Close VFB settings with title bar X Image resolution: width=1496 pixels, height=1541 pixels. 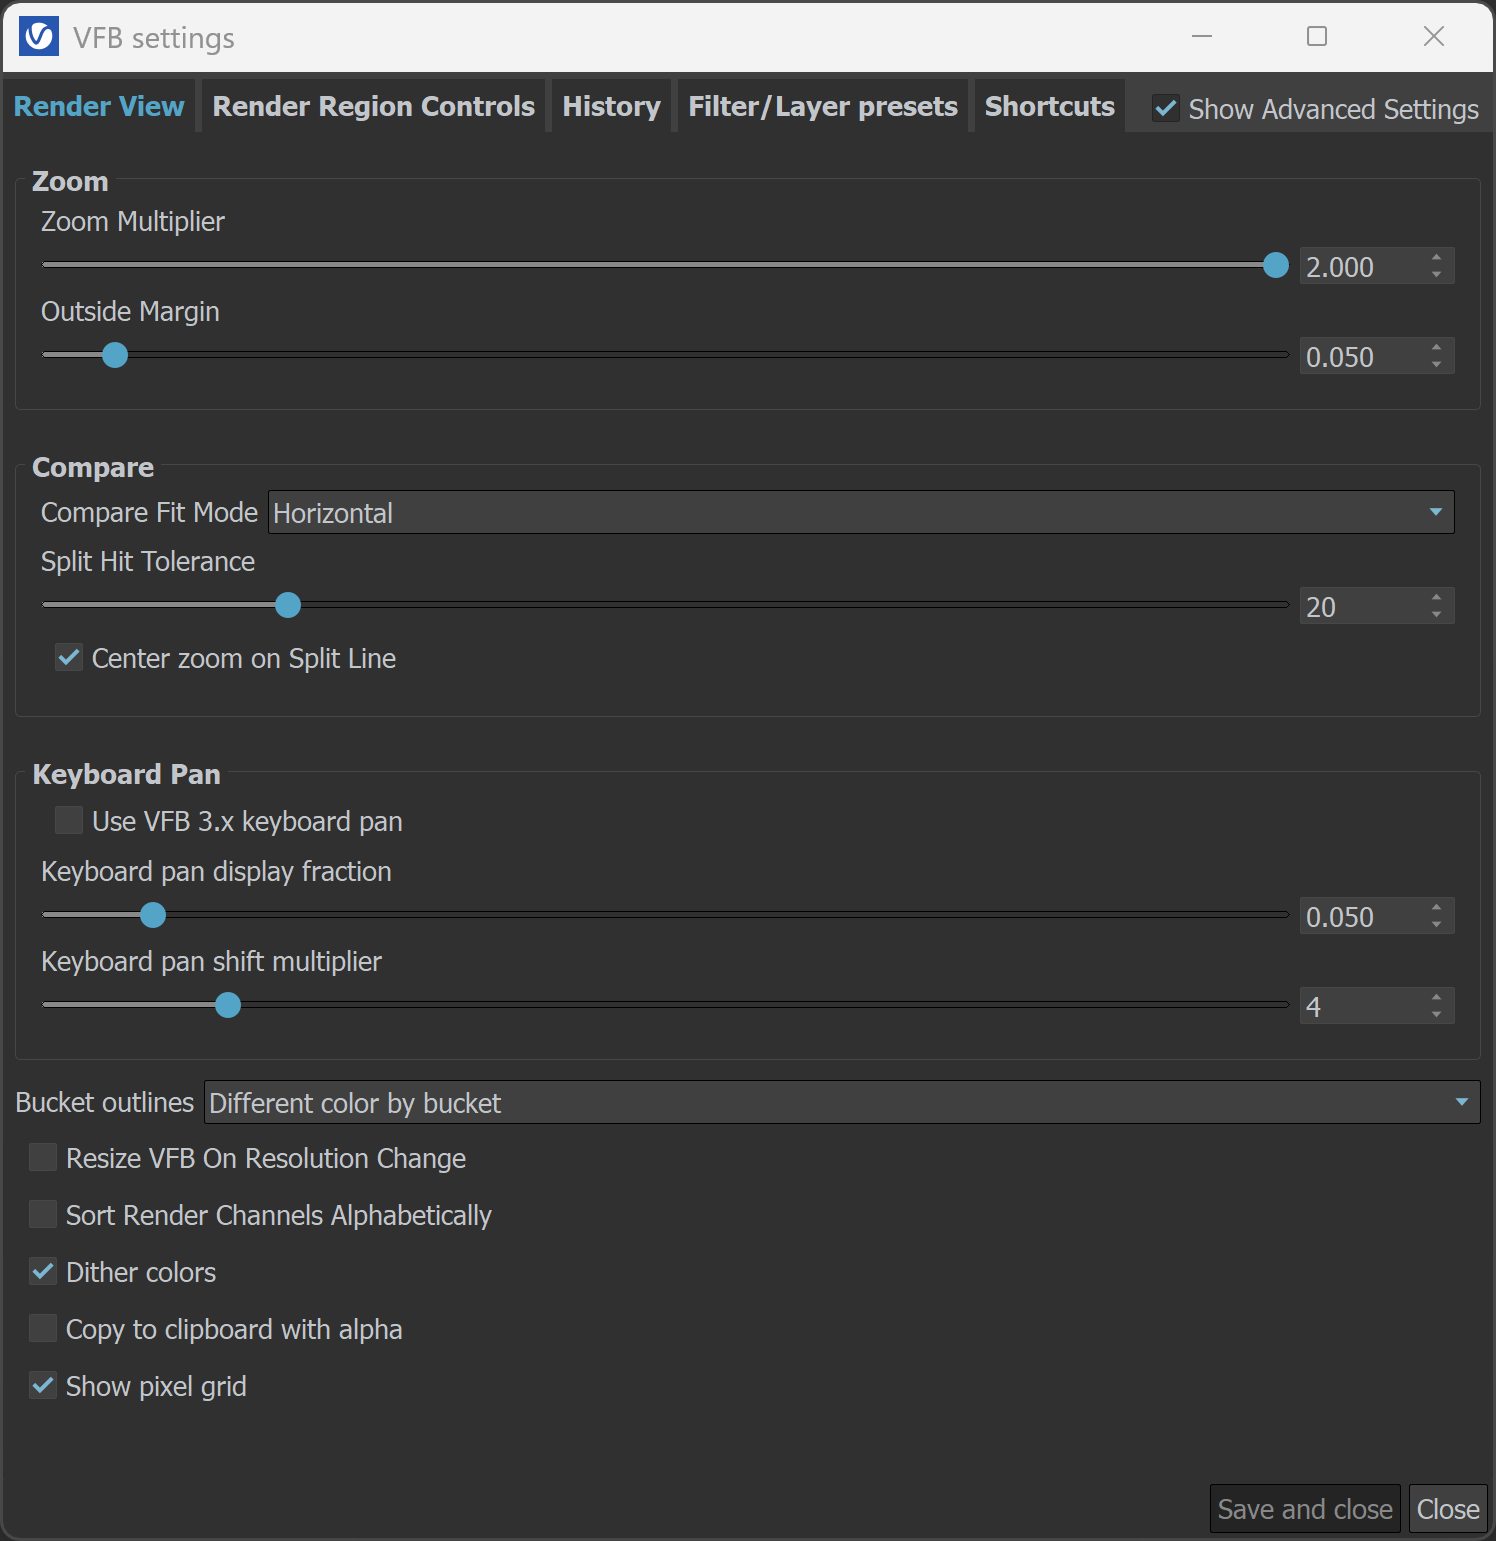pos(1434,36)
